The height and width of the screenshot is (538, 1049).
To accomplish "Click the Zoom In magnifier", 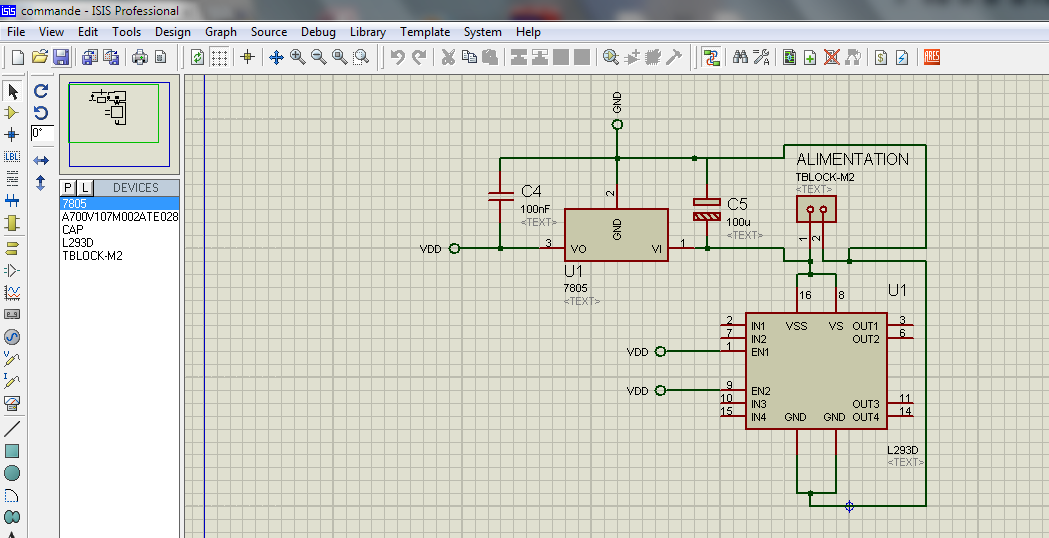I will pos(298,57).
